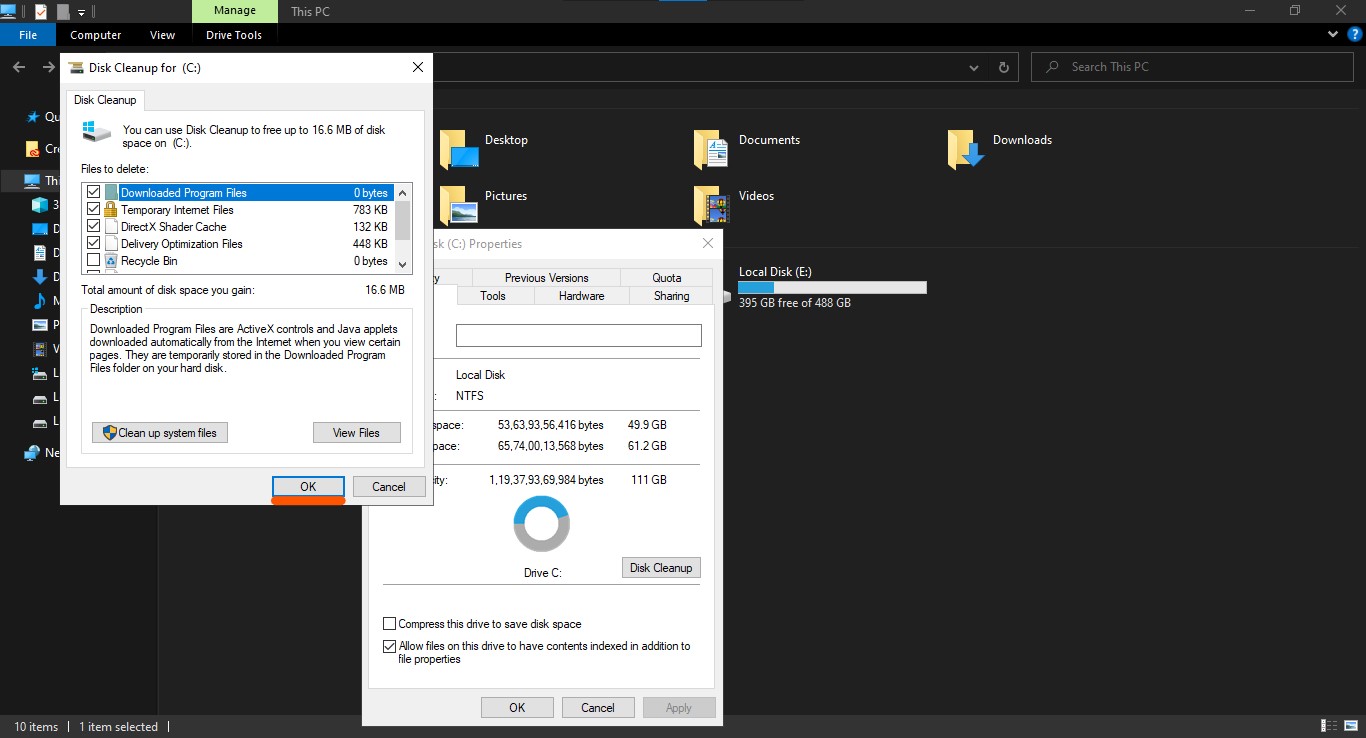
Task: Click the New folder quick access toolbar icon
Action: tap(63, 11)
